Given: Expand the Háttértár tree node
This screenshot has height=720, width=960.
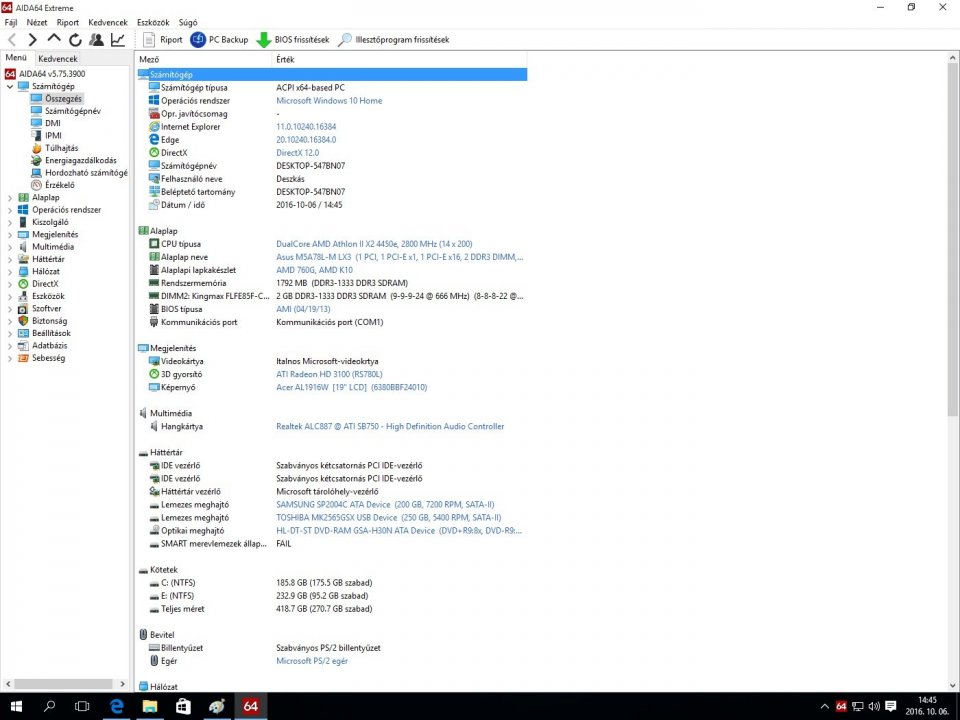Looking at the screenshot, I should 10,260.
